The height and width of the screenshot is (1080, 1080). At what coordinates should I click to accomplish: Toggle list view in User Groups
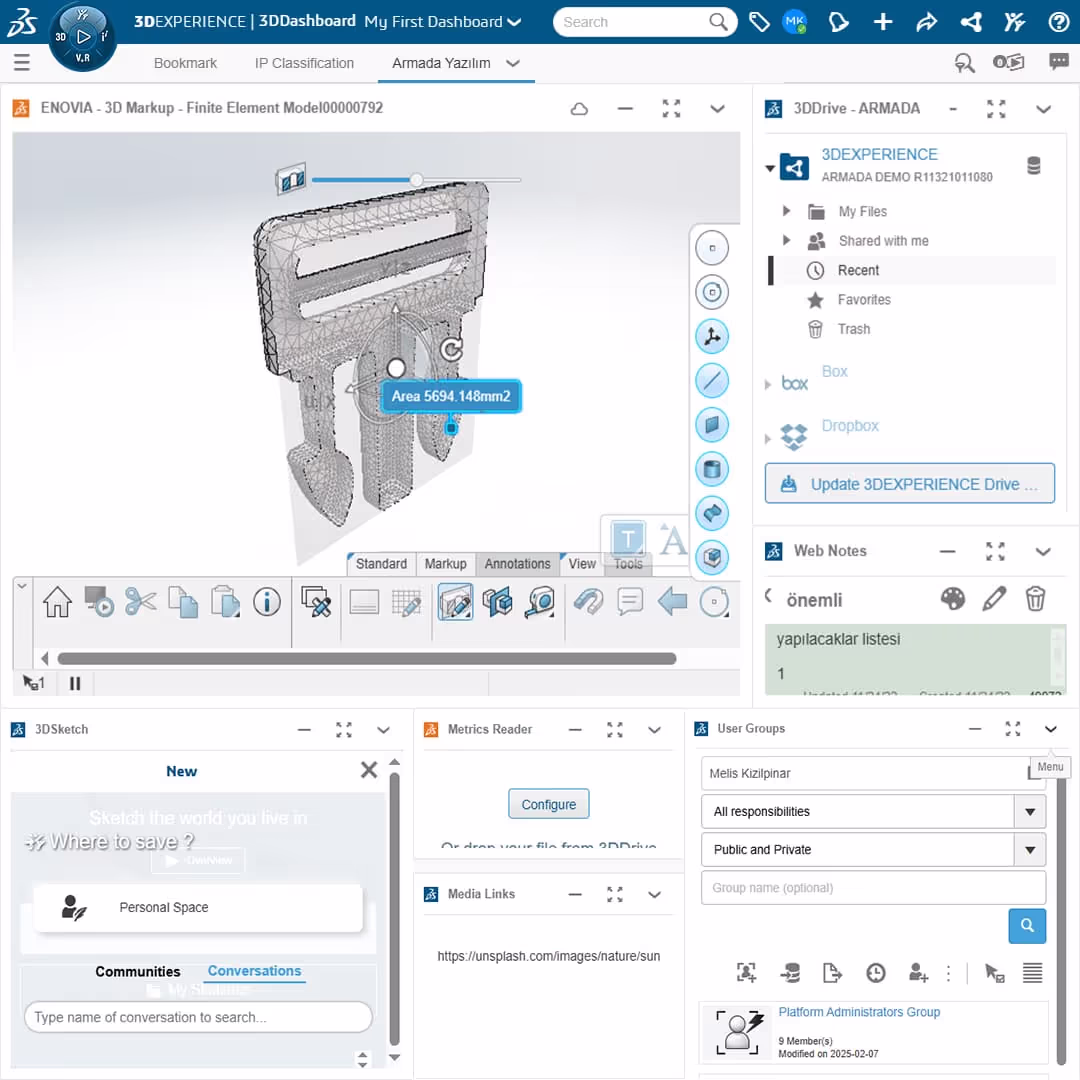coord(1032,973)
